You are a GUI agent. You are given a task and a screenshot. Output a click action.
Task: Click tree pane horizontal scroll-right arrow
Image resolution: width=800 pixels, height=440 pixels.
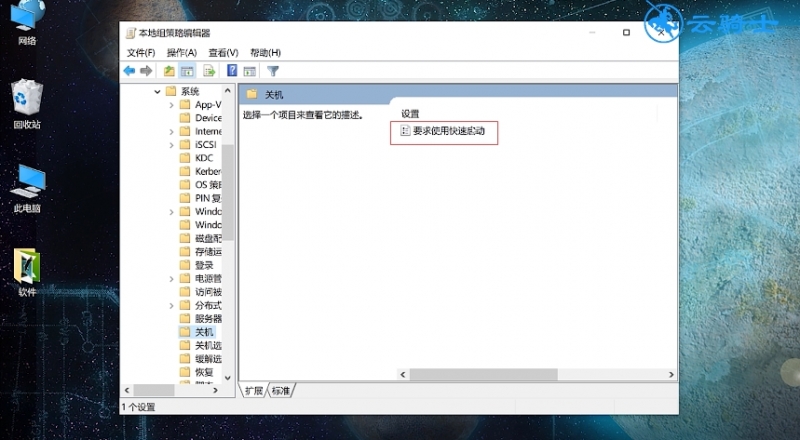pyautogui.click(x=215, y=390)
